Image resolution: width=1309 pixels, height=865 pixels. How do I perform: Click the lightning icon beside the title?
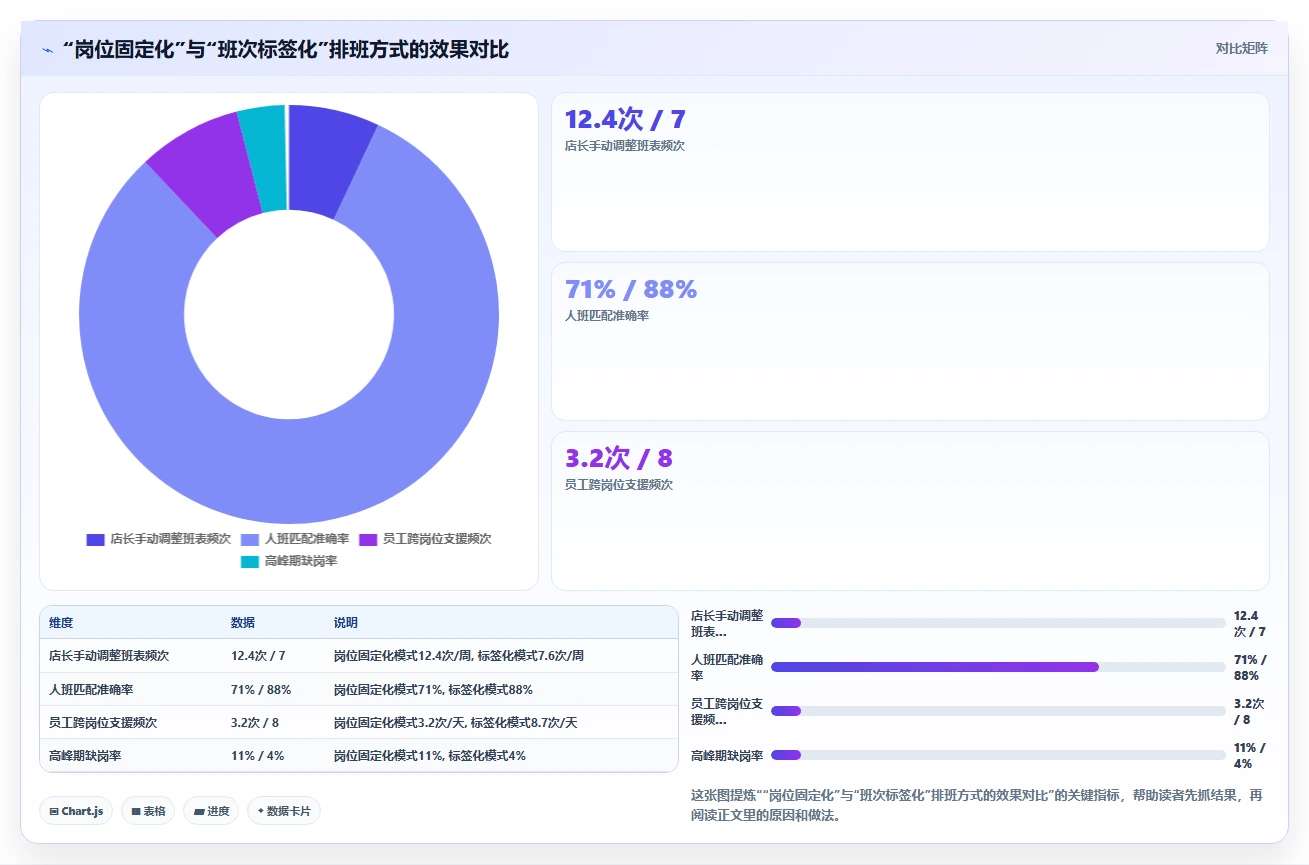(48, 50)
